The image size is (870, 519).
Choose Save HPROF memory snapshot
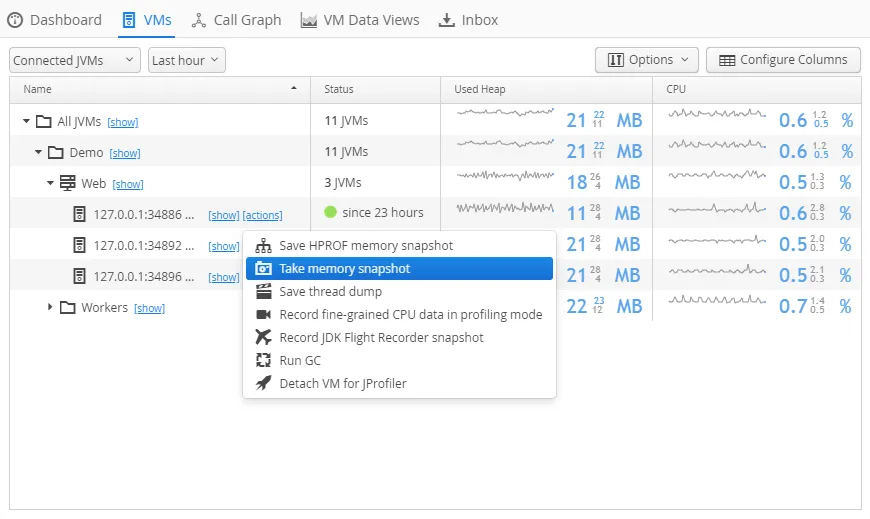[x=399, y=245]
